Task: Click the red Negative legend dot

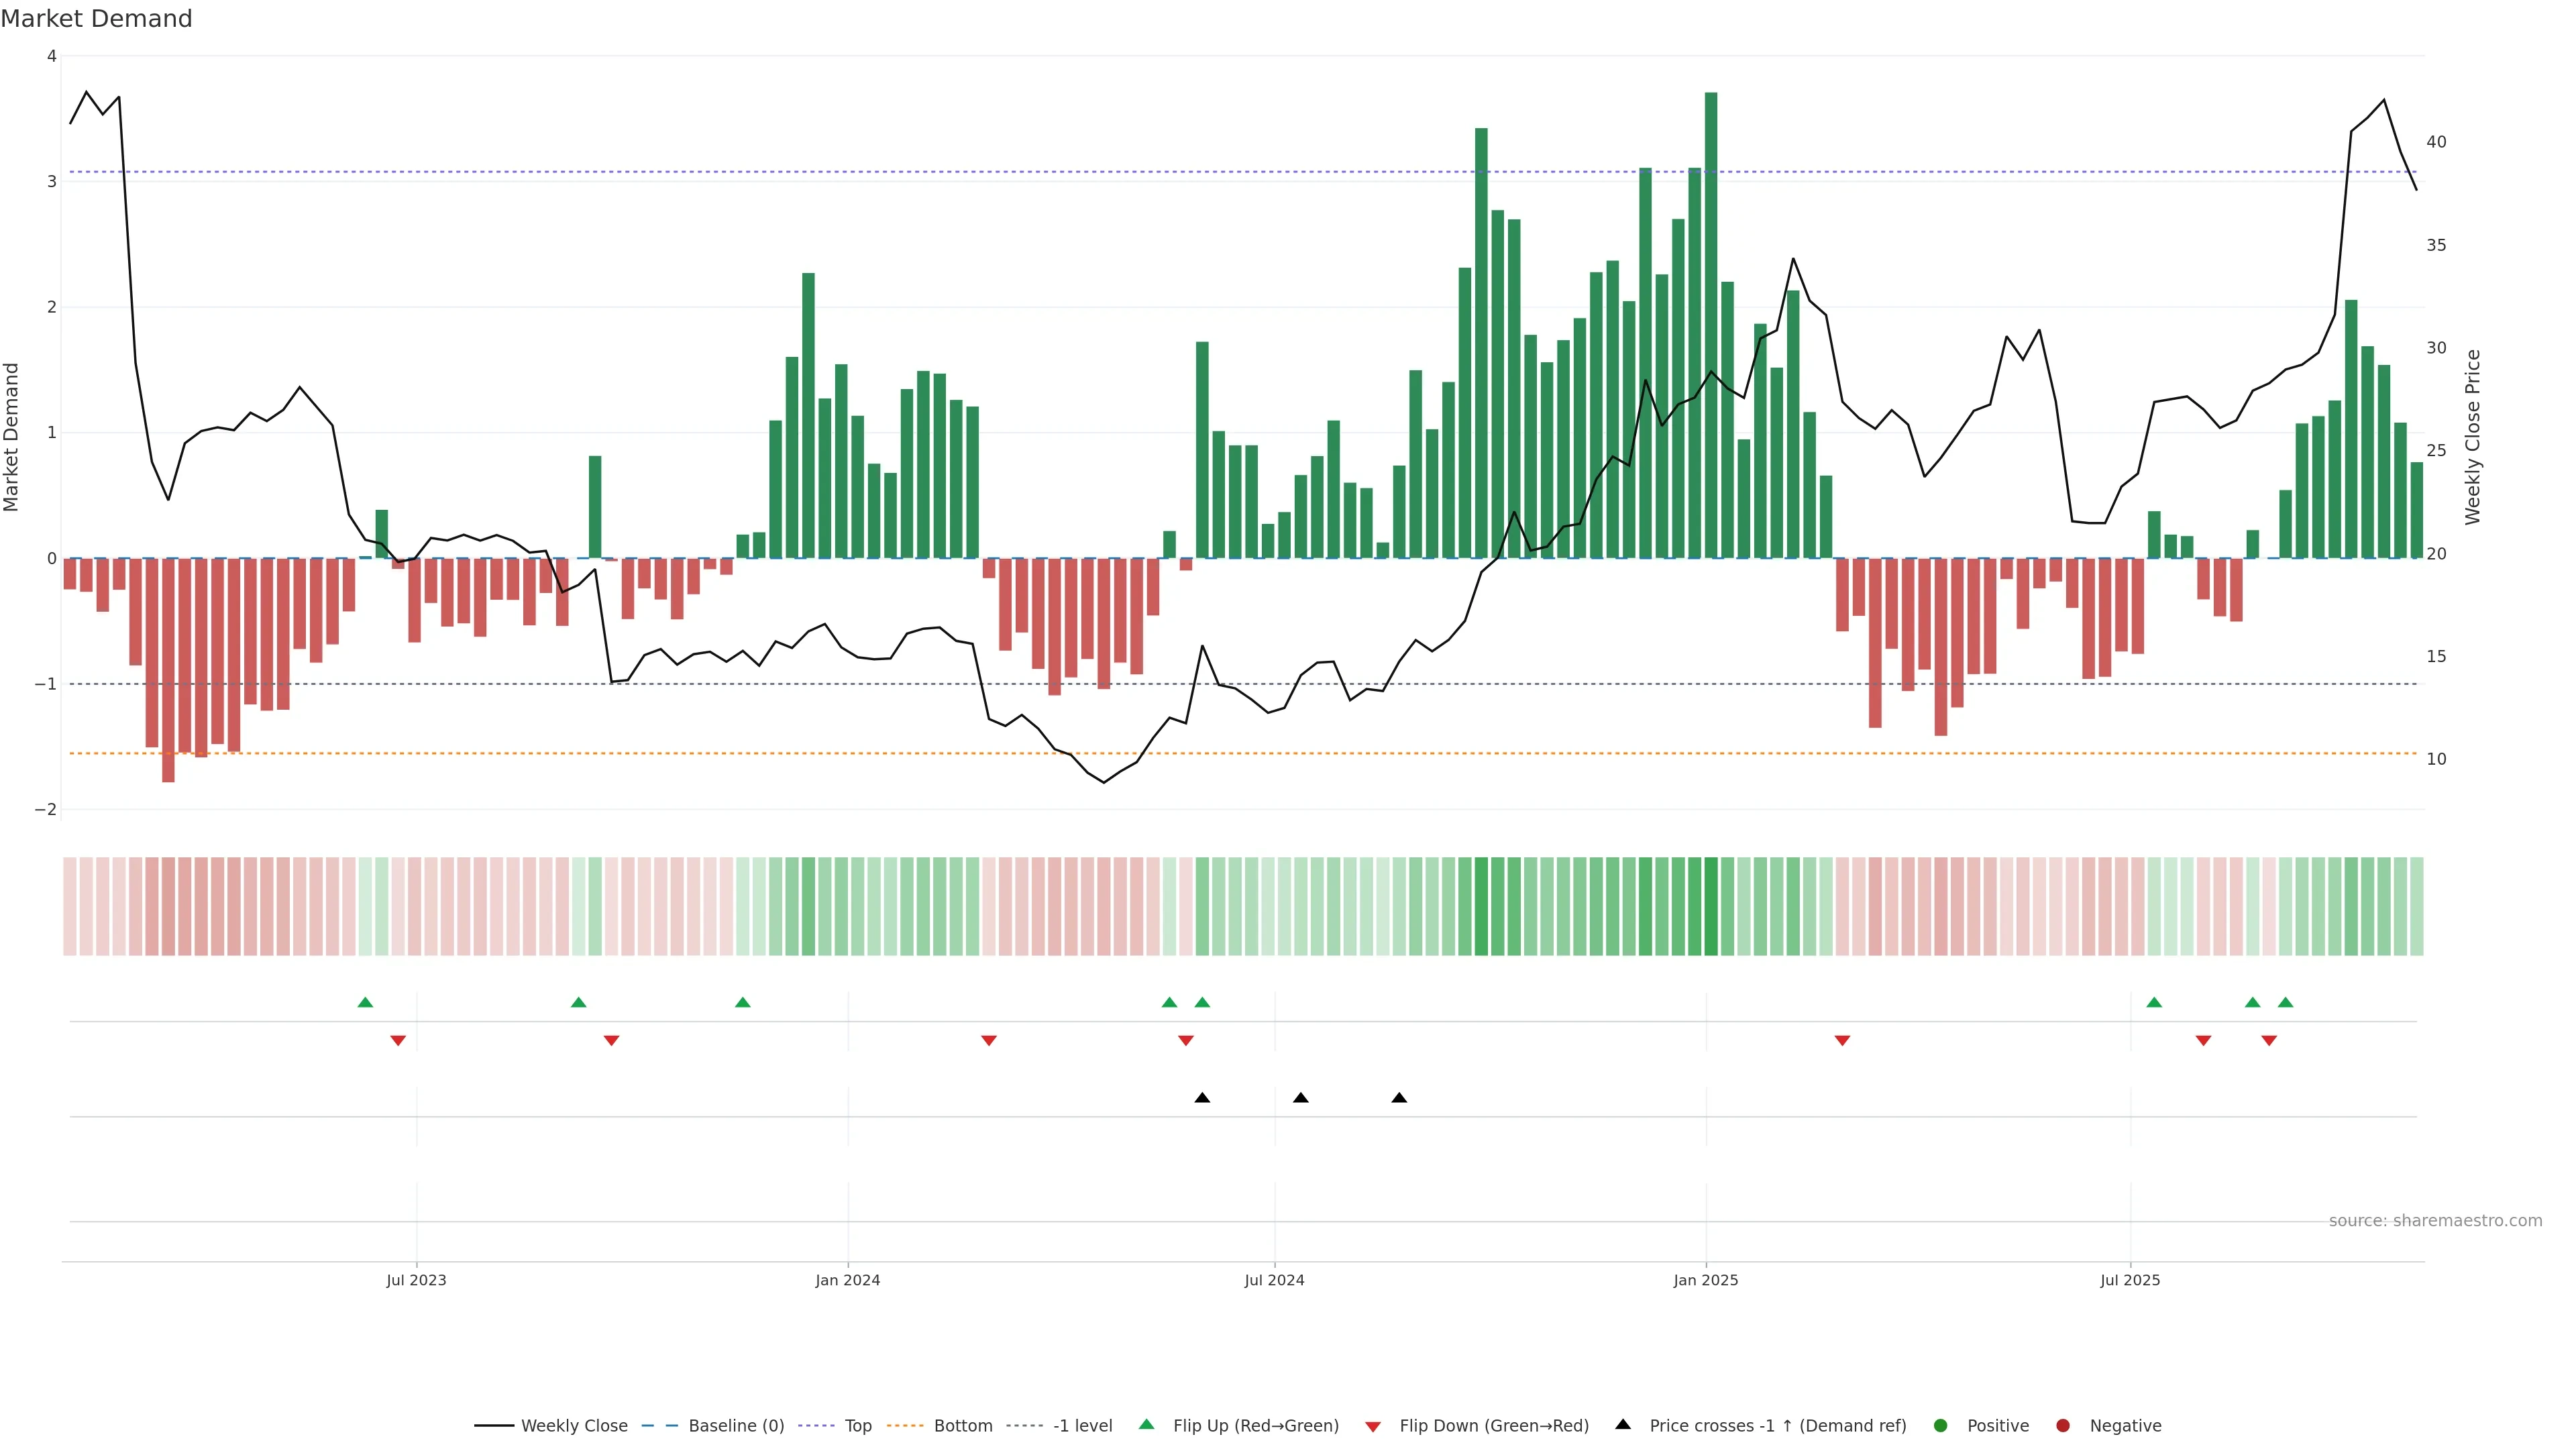Action: [x=2063, y=1426]
